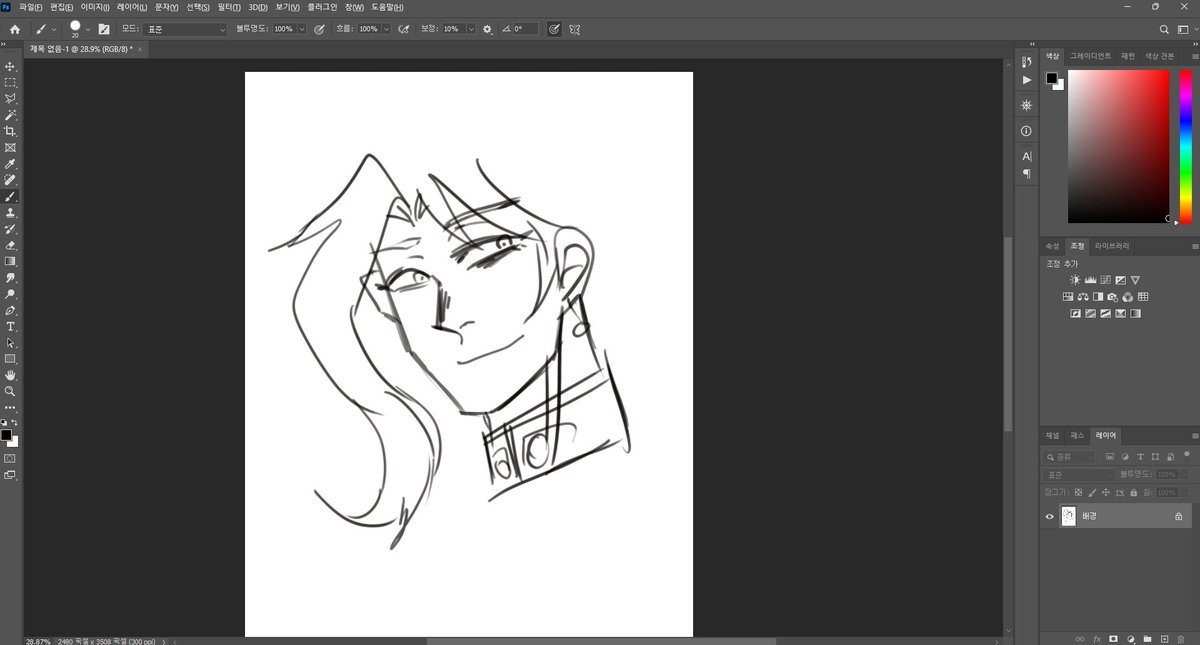Screen dimensions: 1200x645
Task: Open smoothing options gear icon
Action: tap(487, 29)
